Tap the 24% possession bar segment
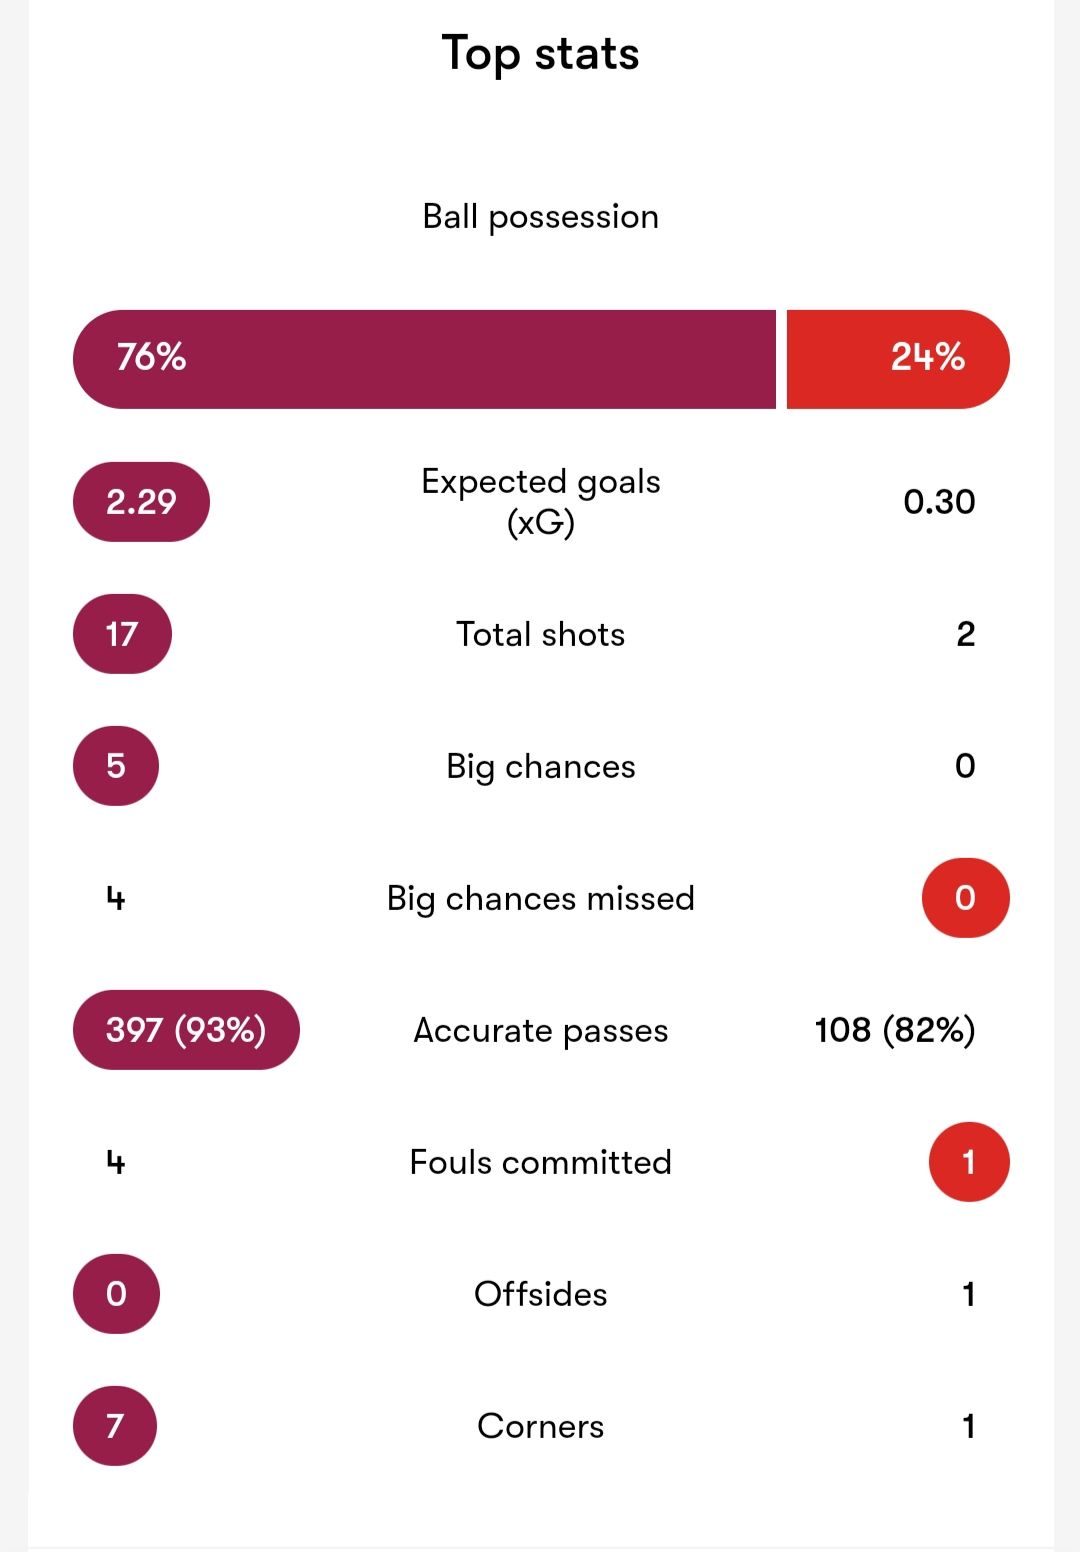Screen dimensions: 1080x1552 pyautogui.click(x=898, y=359)
